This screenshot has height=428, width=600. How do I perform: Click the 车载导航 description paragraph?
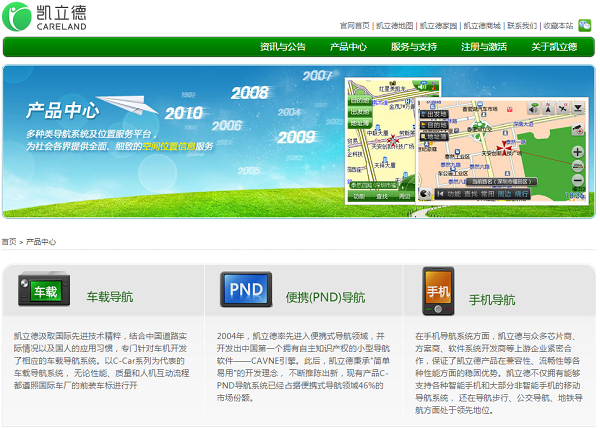[x=101, y=361]
